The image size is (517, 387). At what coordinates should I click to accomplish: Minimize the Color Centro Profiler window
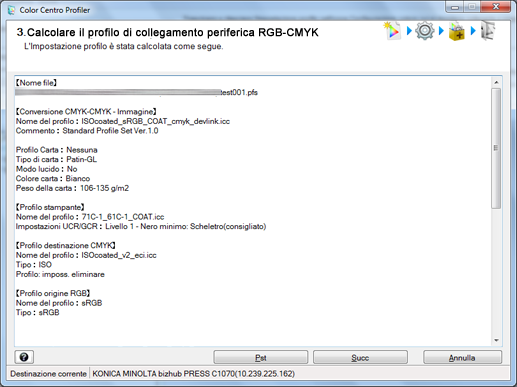click(x=455, y=7)
